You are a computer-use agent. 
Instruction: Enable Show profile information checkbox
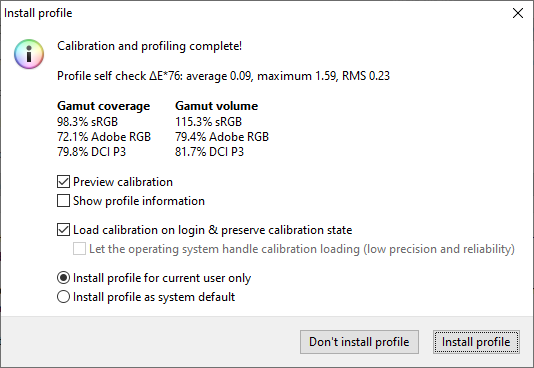(x=63, y=201)
